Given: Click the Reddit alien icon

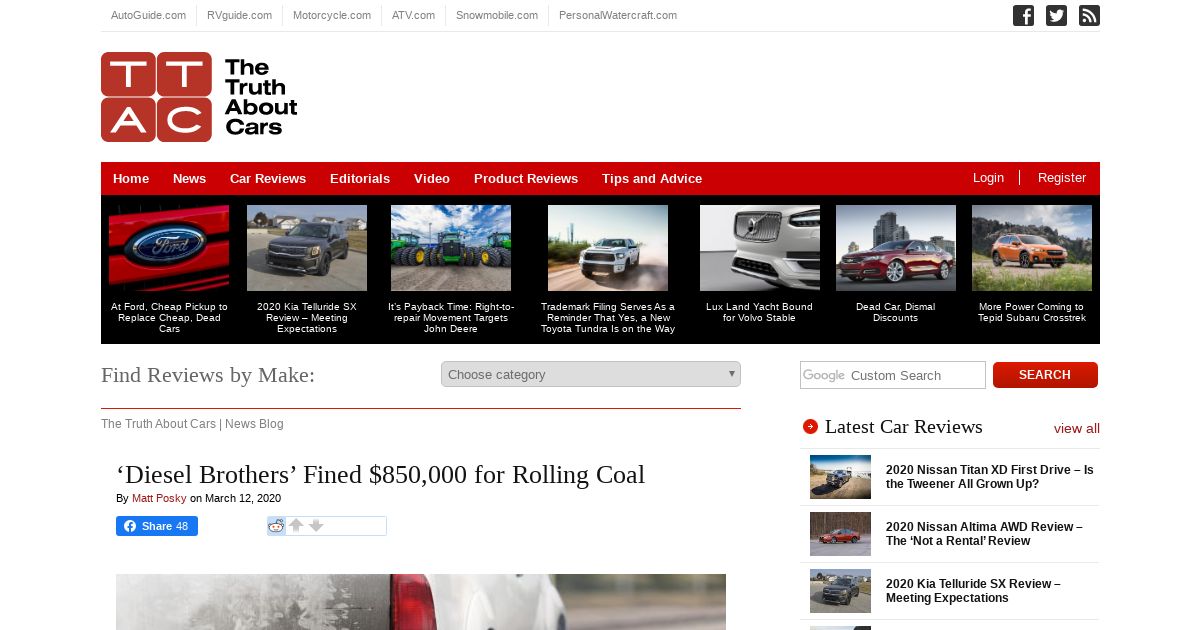Looking at the screenshot, I should 277,526.
